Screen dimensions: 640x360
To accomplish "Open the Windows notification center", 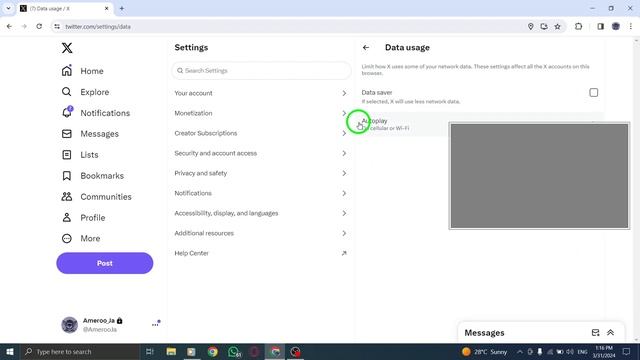I will point(627,351).
